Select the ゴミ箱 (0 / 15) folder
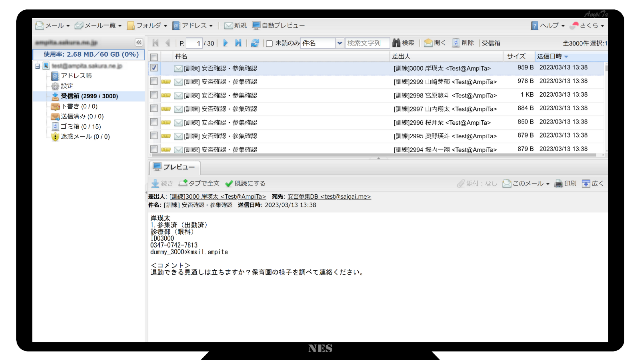This screenshot has width=640, height=360. point(76,127)
